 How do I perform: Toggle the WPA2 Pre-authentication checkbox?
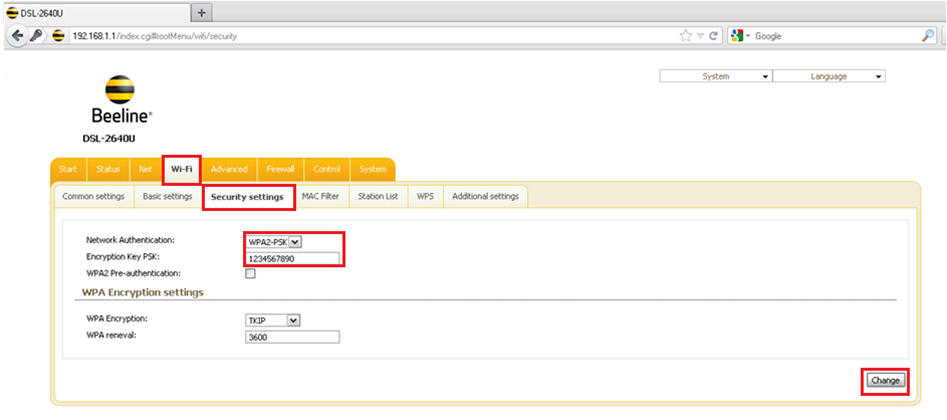tap(250, 273)
